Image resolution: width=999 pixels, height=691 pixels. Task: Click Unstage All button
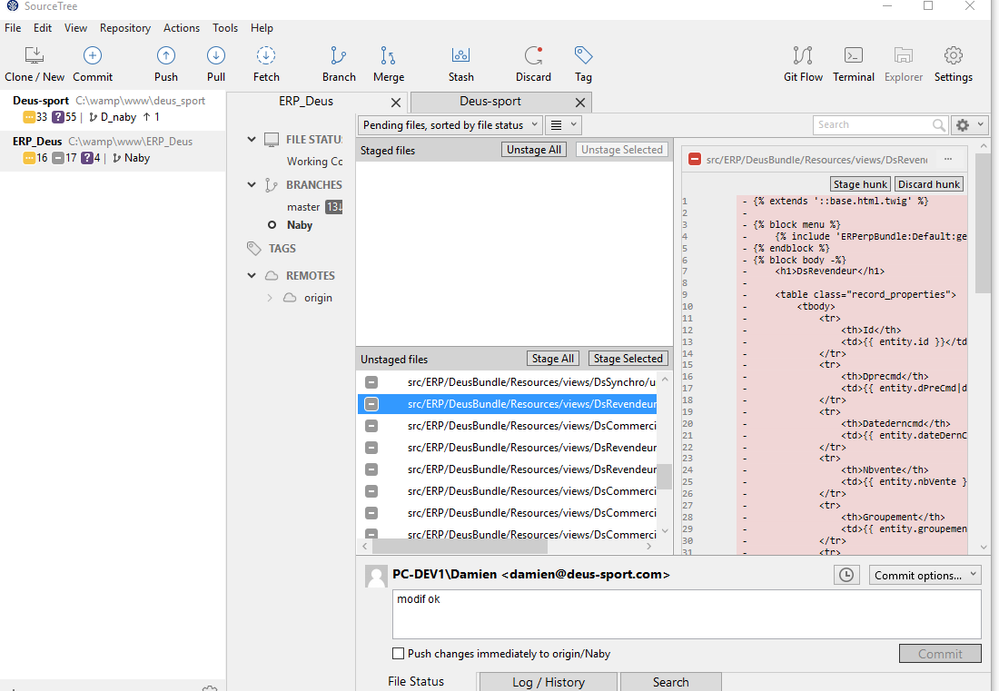534,150
